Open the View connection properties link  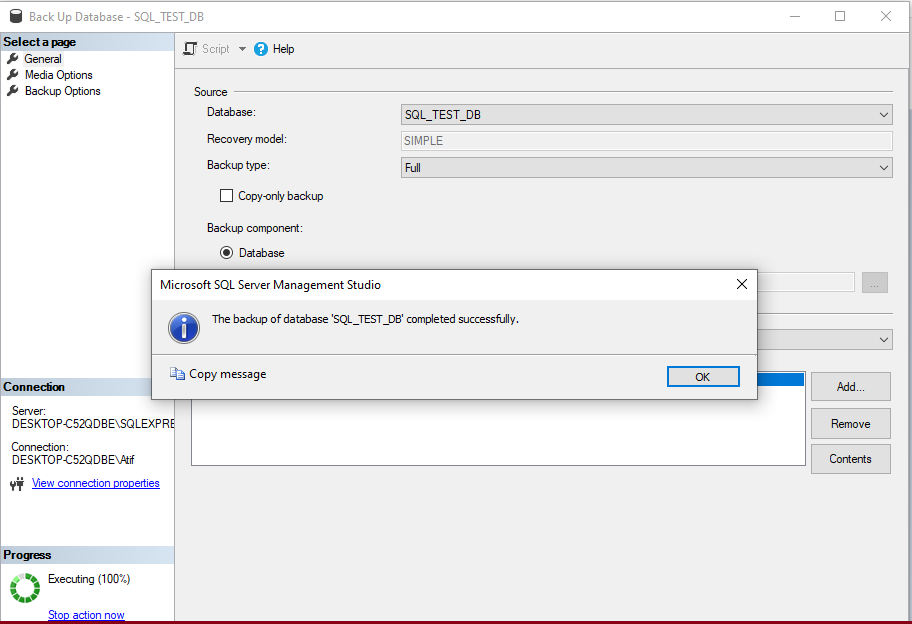tap(95, 483)
